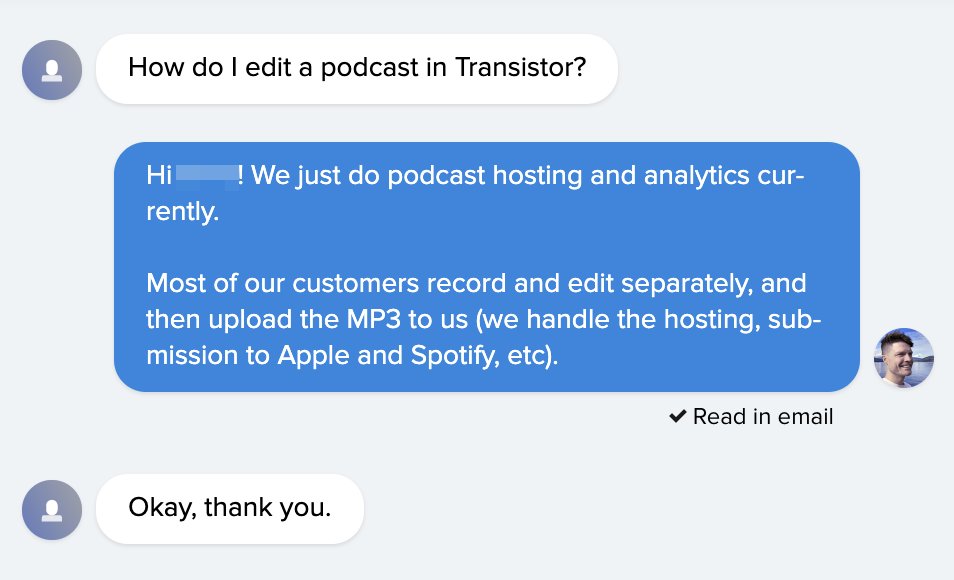Click "podcast hosting" in the agent reply
The width and height of the screenshot is (954, 580).
458,177
